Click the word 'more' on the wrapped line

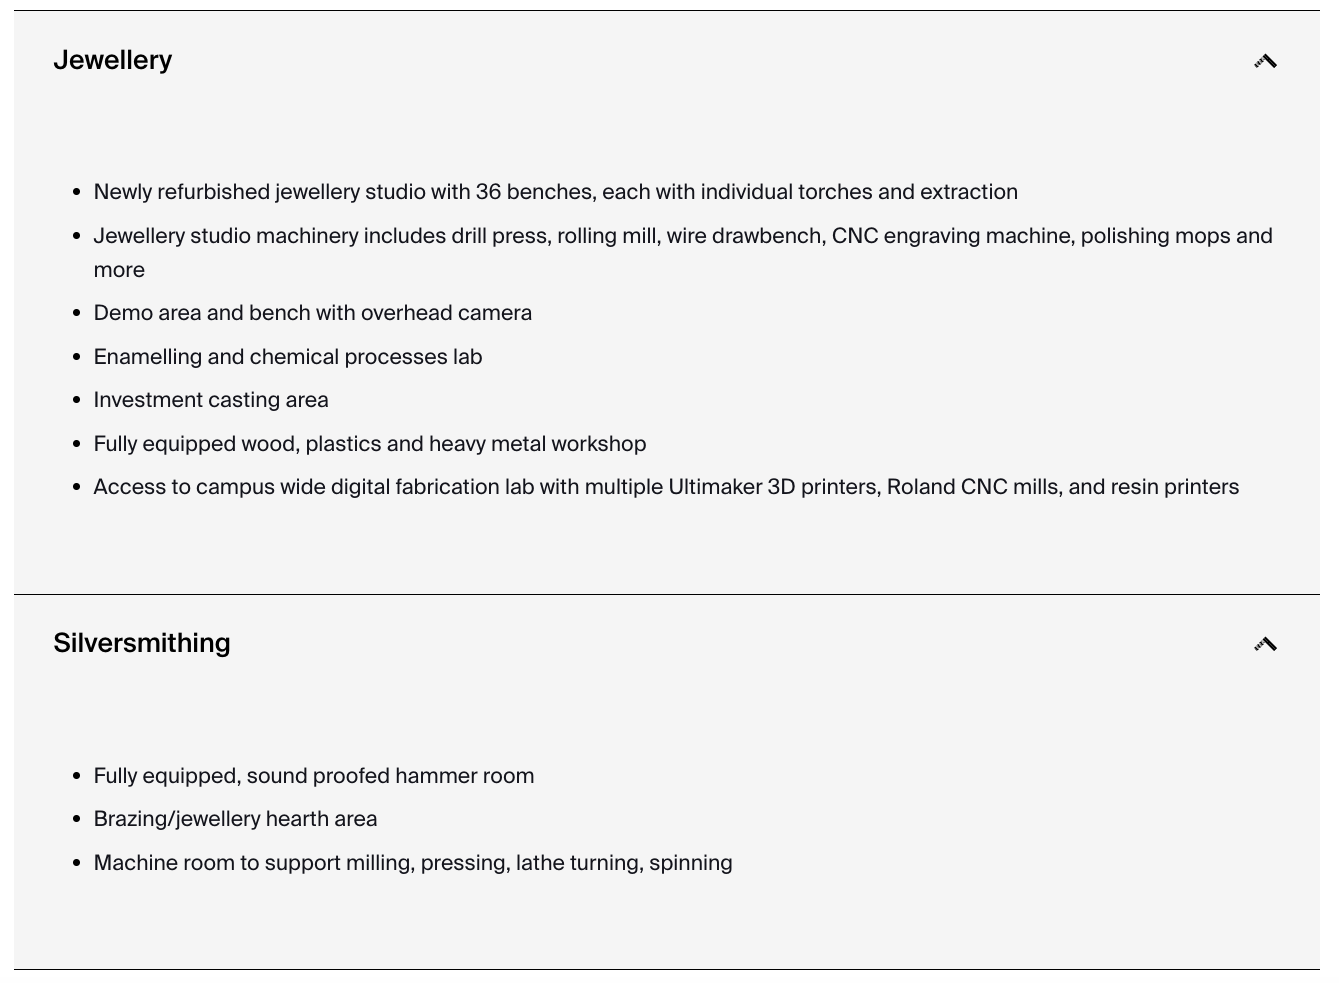(119, 270)
